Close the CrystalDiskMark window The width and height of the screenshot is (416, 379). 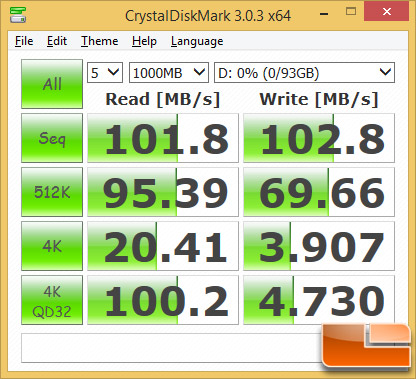point(386,12)
